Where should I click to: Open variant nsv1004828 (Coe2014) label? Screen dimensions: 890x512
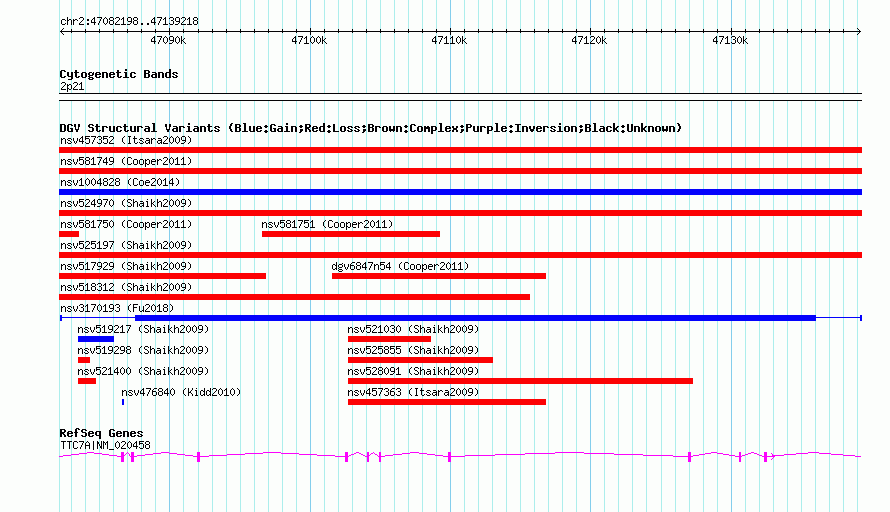point(120,182)
